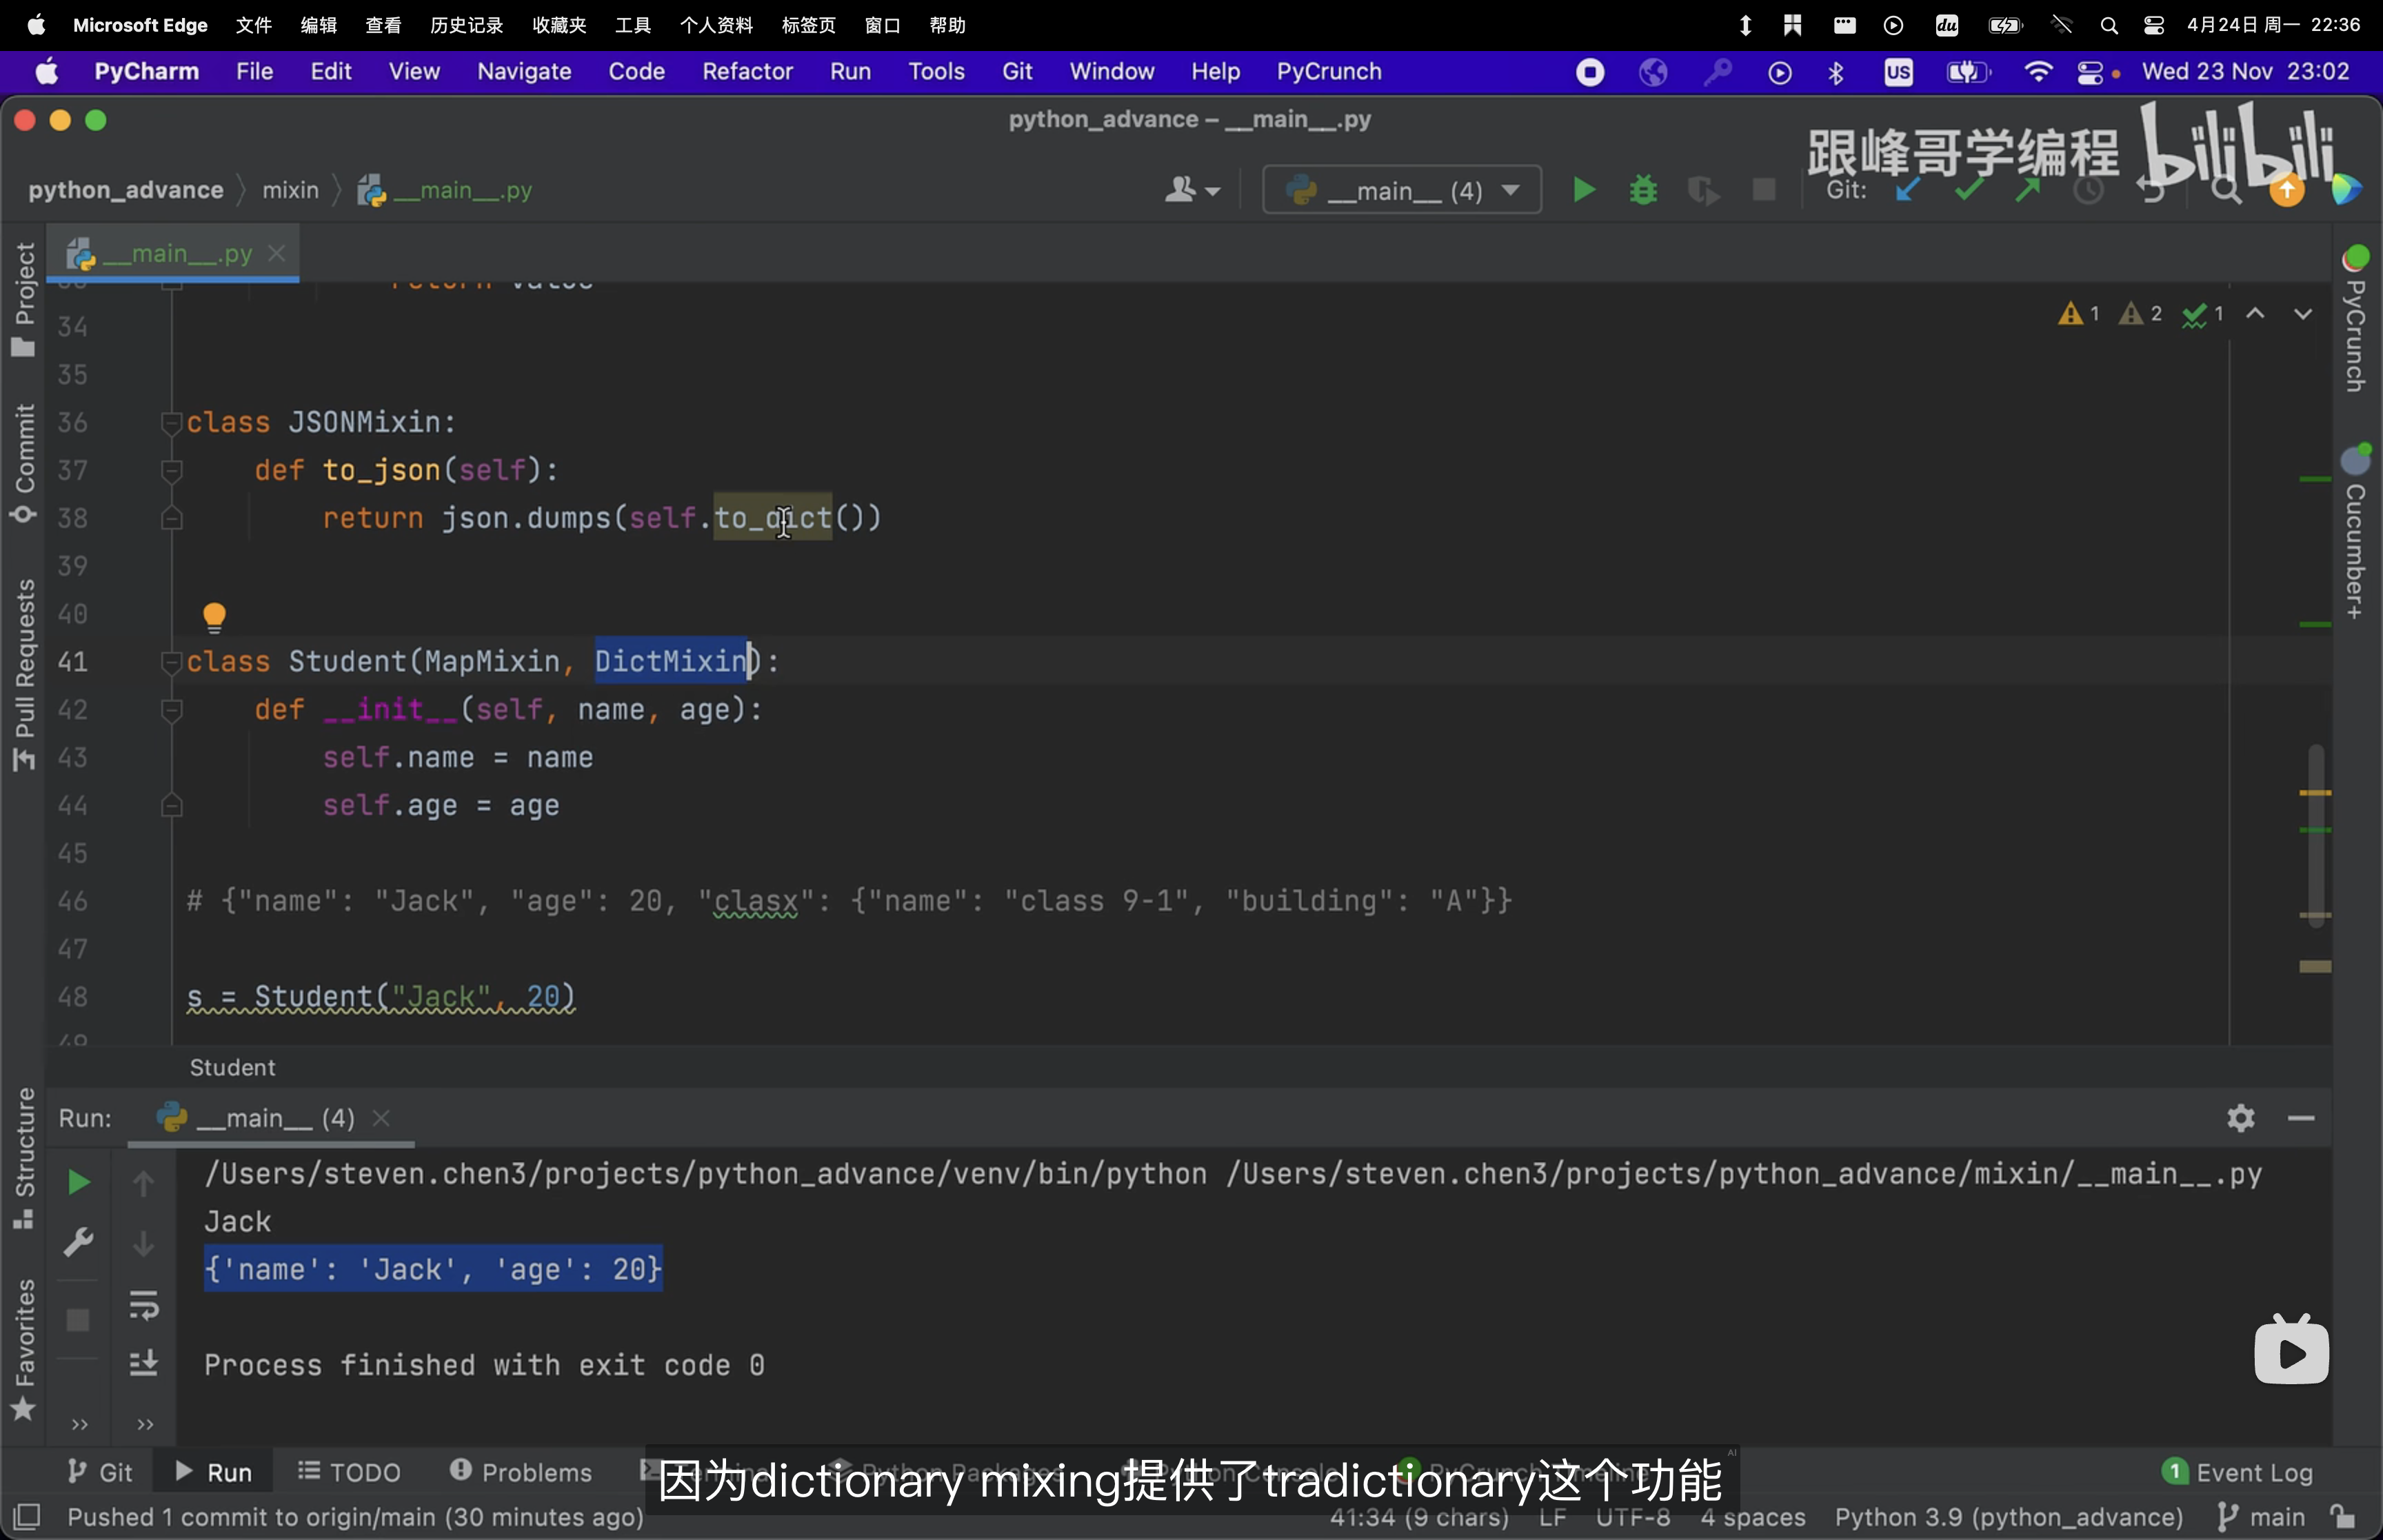The width and height of the screenshot is (2383, 1540).
Task: Run with coverage using the shield icon
Action: [x=1703, y=190]
